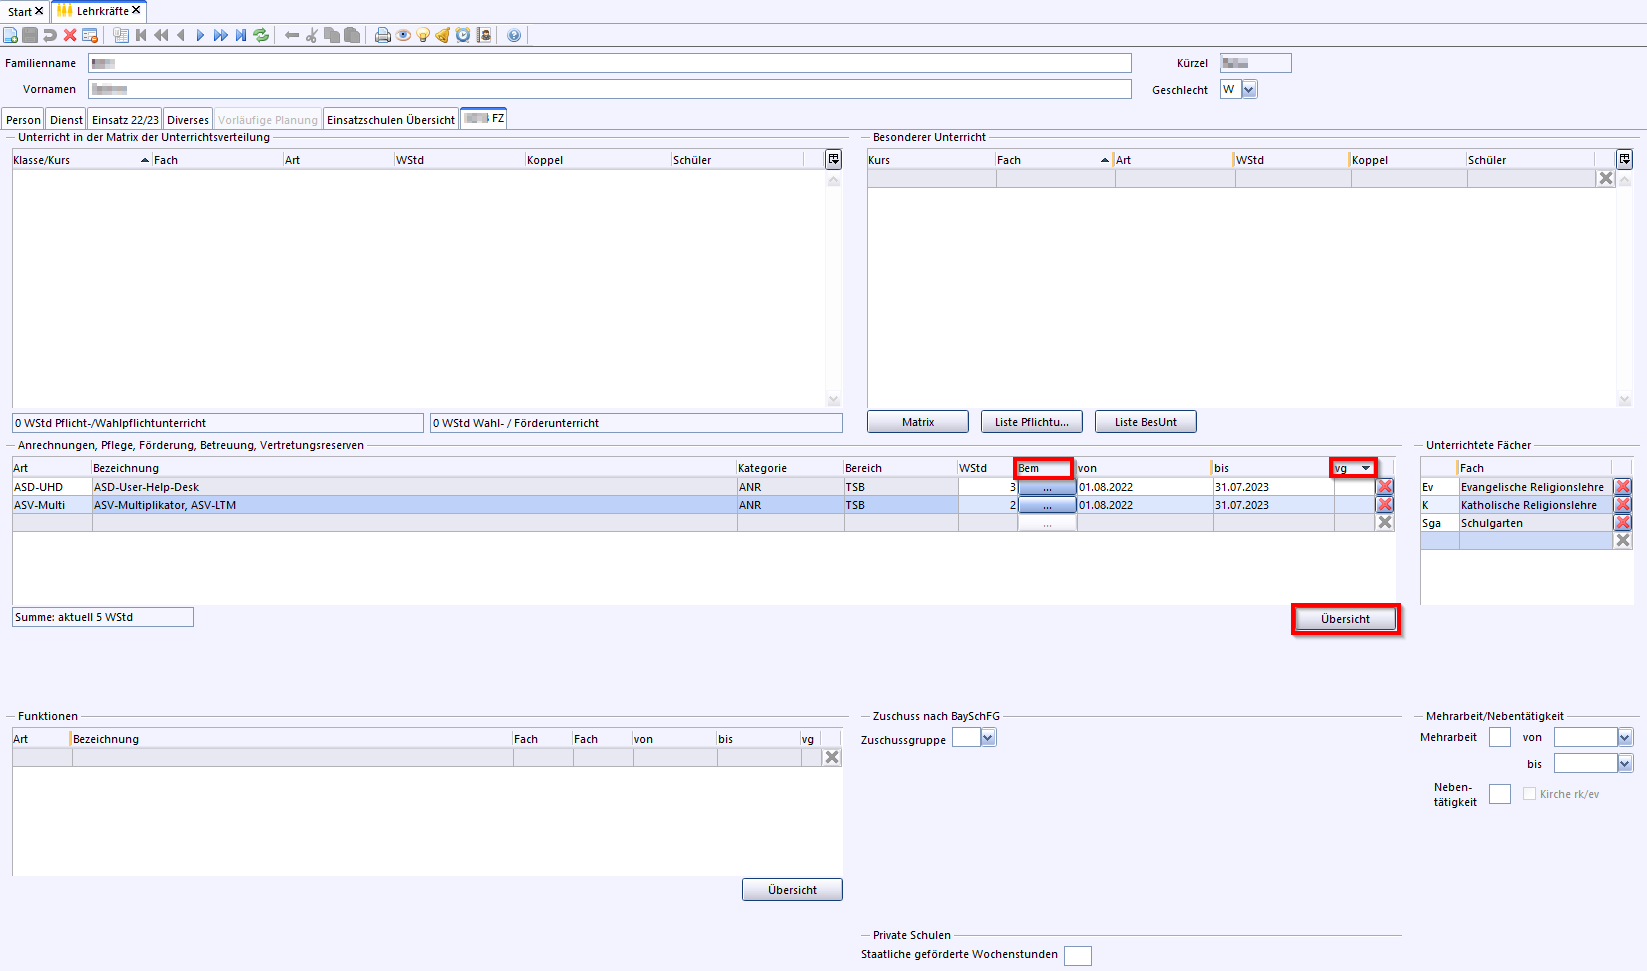Screen dimensions: 1647x971
Task: Switch to the Einsatz 22/23 tab
Action: pyautogui.click(x=125, y=120)
